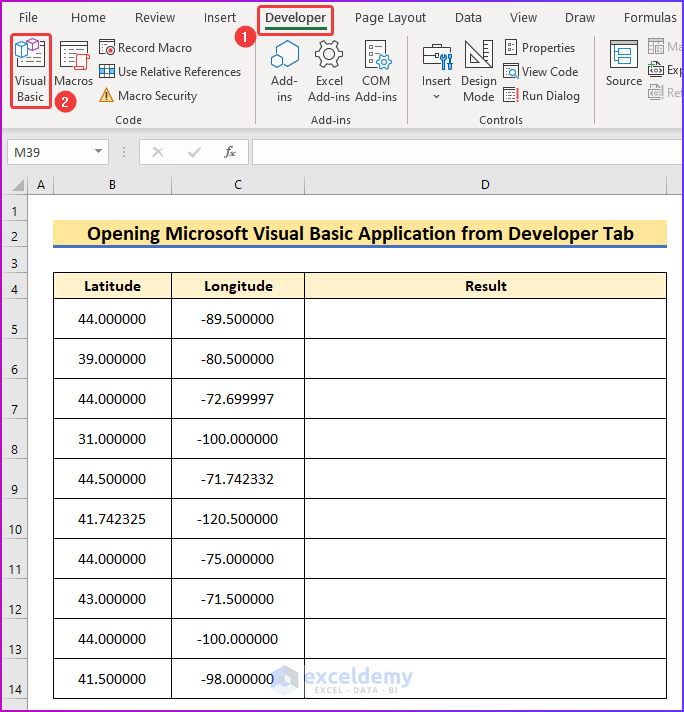This screenshot has width=684, height=712.
Task: Select cell with latitude 41.742325
Action: click(x=112, y=519)
